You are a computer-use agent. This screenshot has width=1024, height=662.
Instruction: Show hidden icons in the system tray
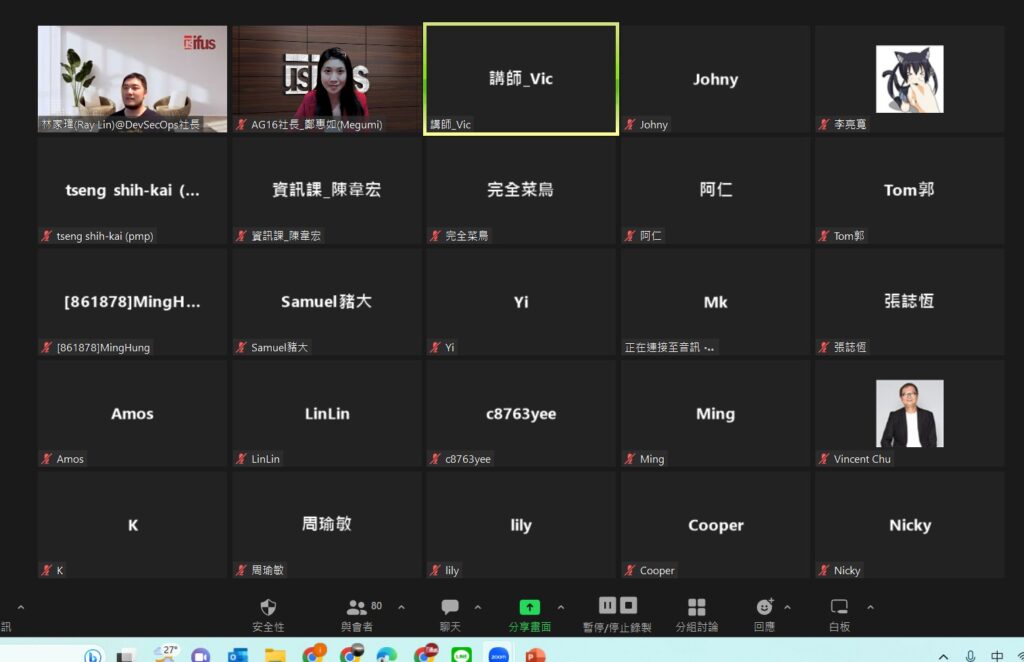[944, 656]
